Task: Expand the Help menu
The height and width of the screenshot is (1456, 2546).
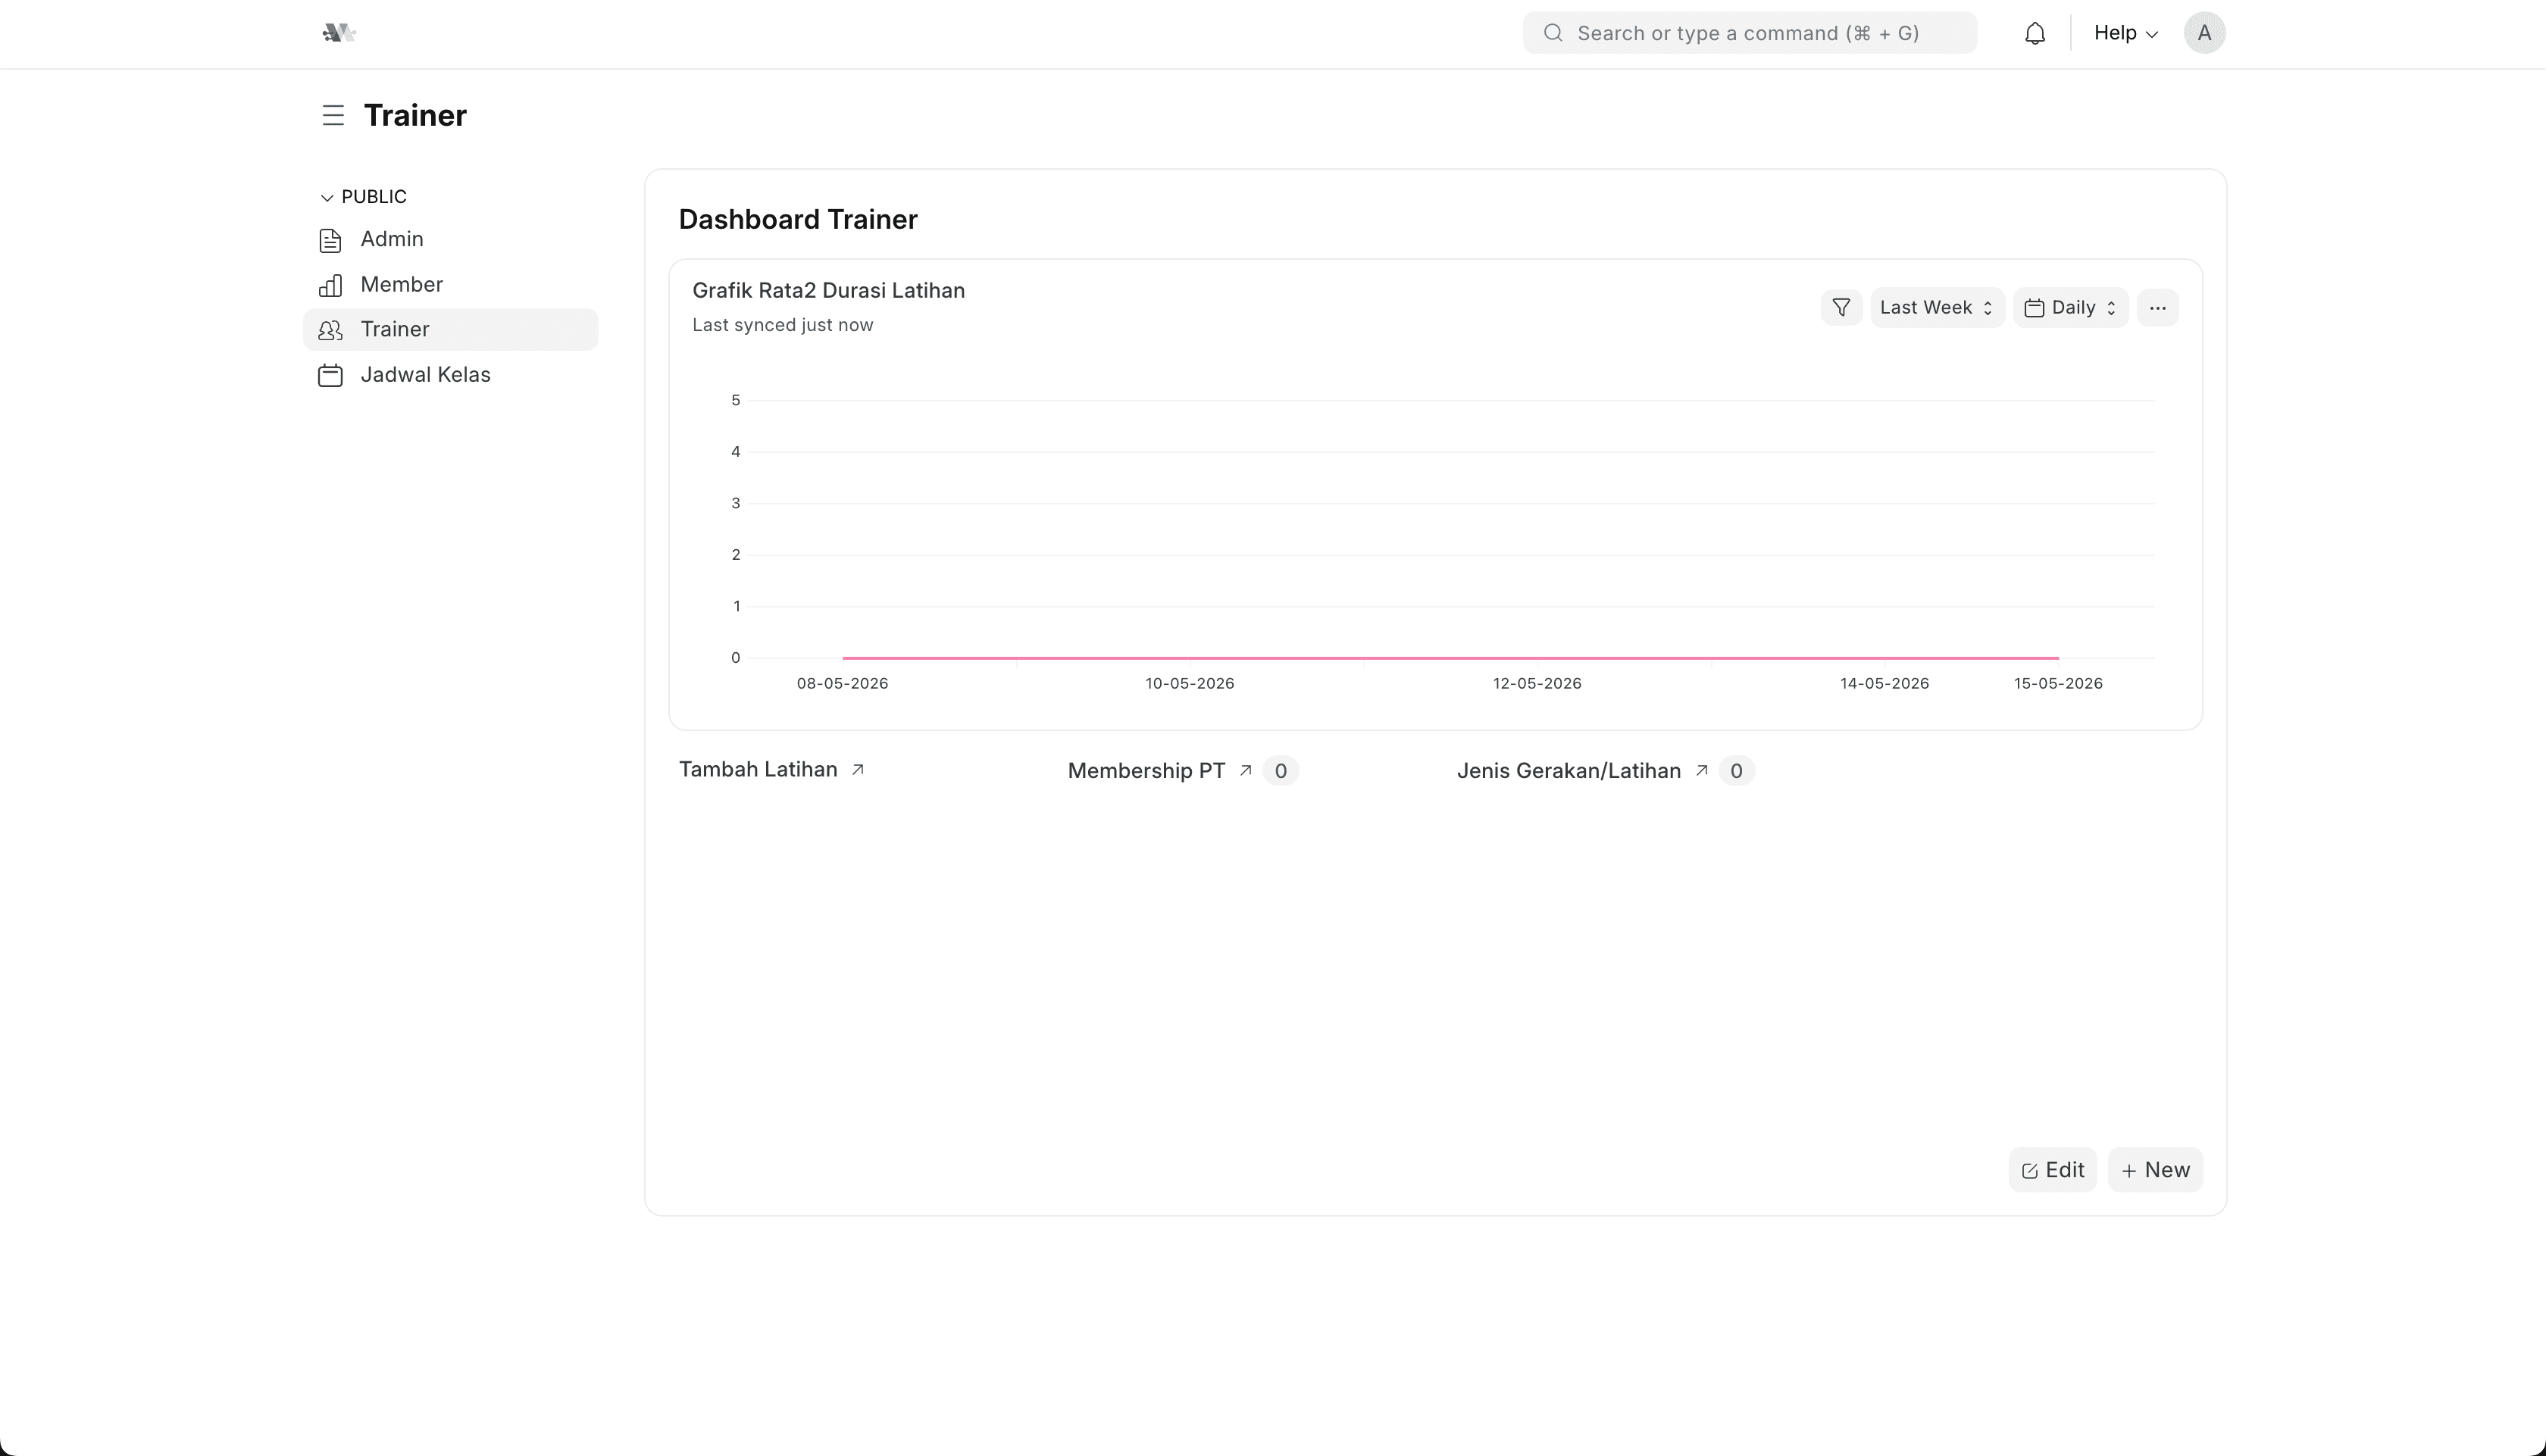Action: click(2125, 33)
